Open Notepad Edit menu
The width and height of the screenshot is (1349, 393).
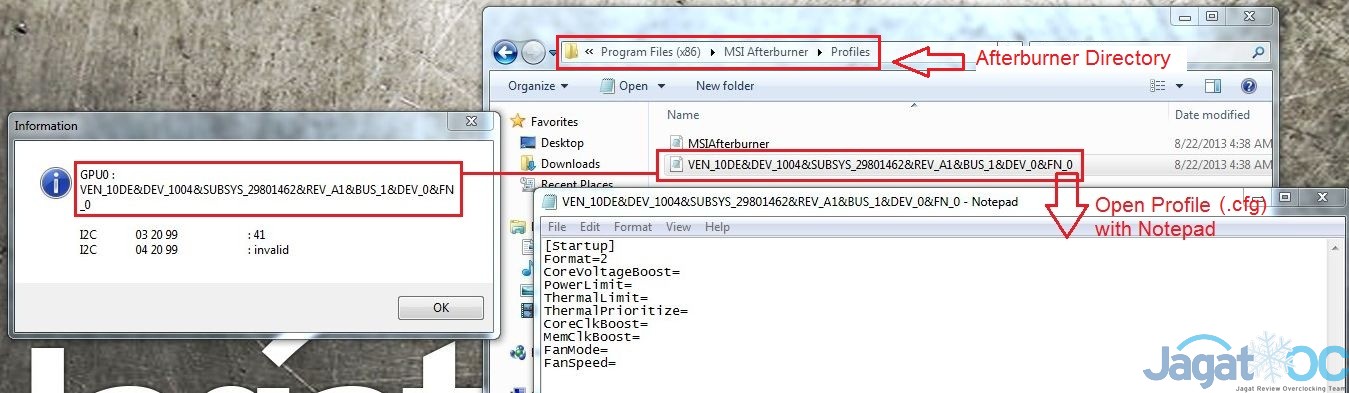point(590,227)
